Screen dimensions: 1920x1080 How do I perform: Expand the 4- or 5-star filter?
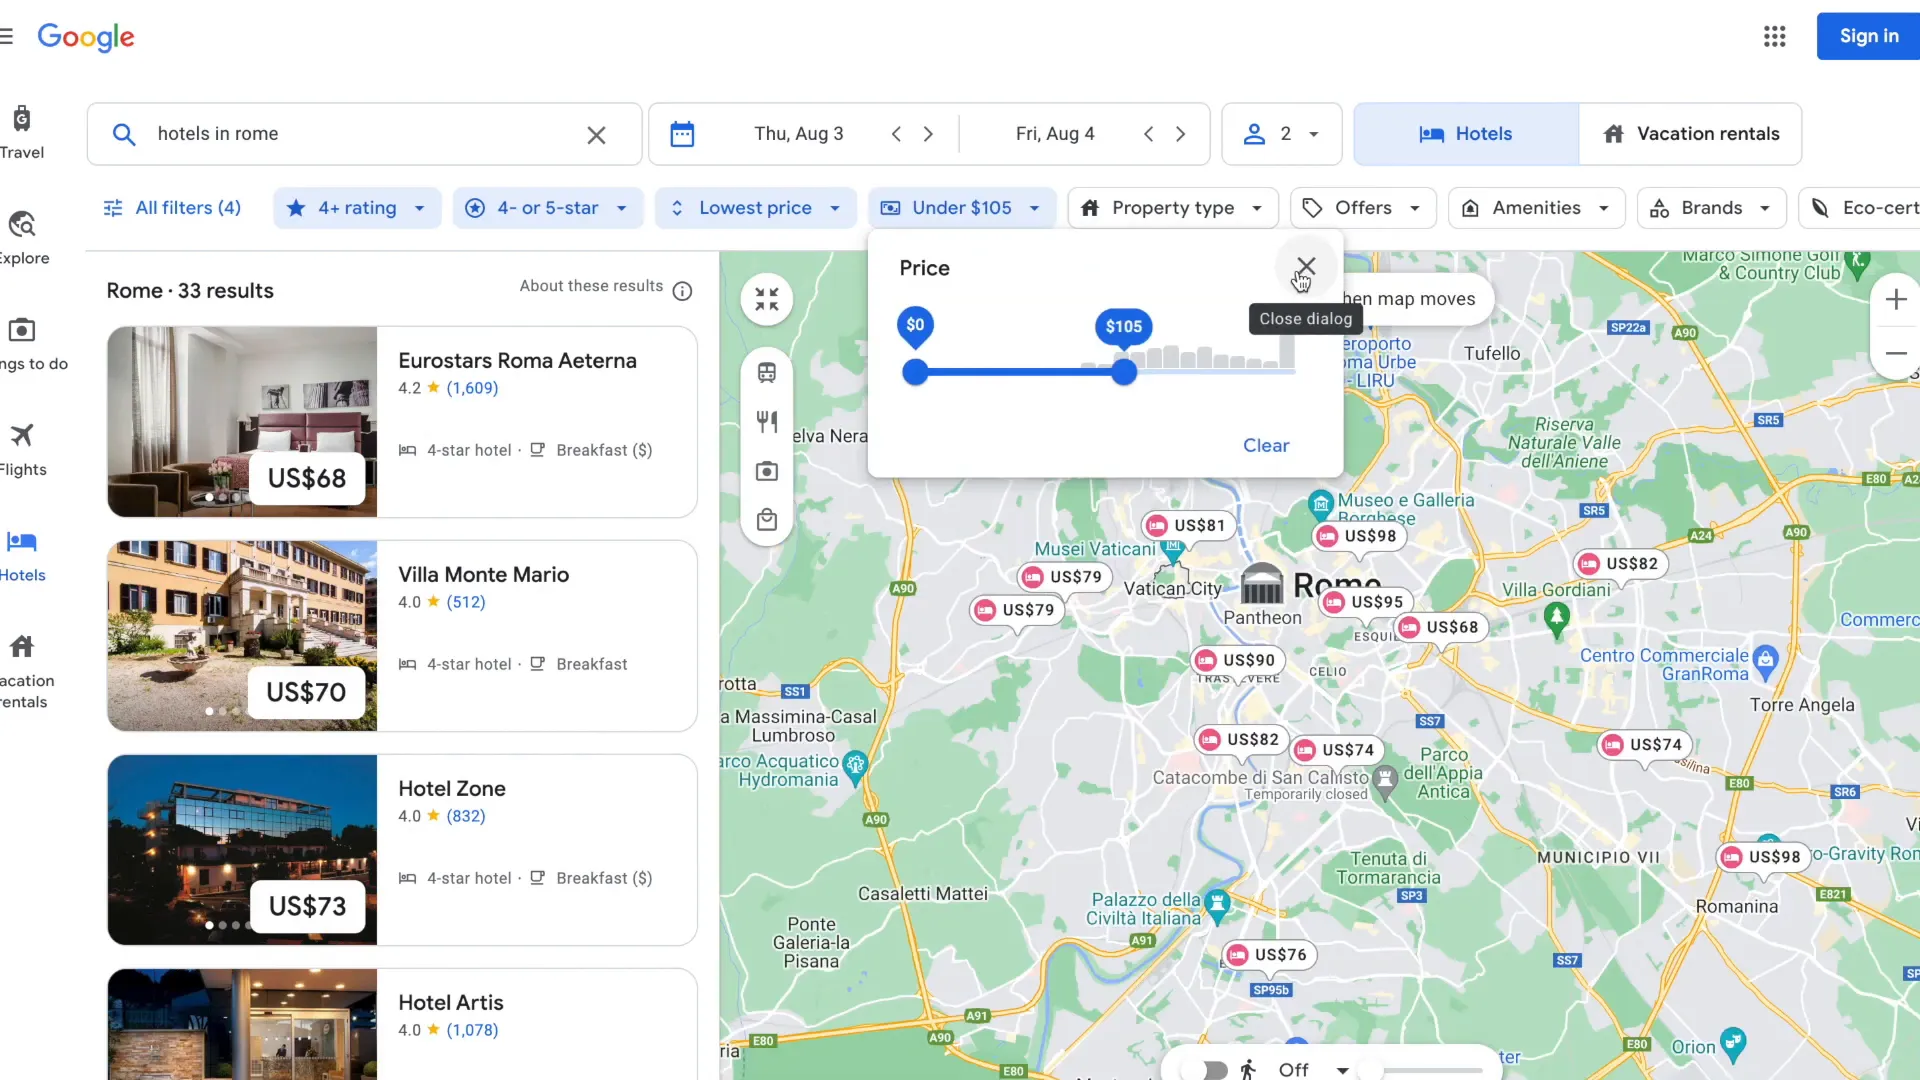pyautogui.click(x=548, y=208)
